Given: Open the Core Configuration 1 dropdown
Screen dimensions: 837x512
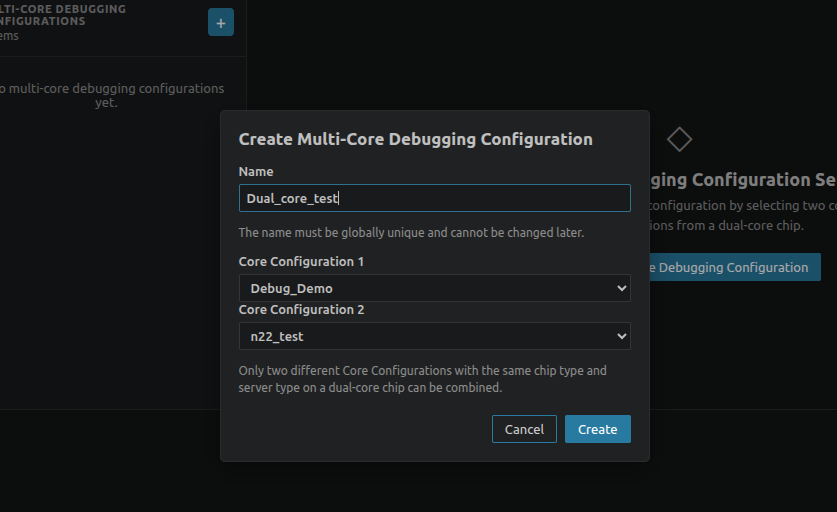Looking at the screenshot, I should [435, 288].
